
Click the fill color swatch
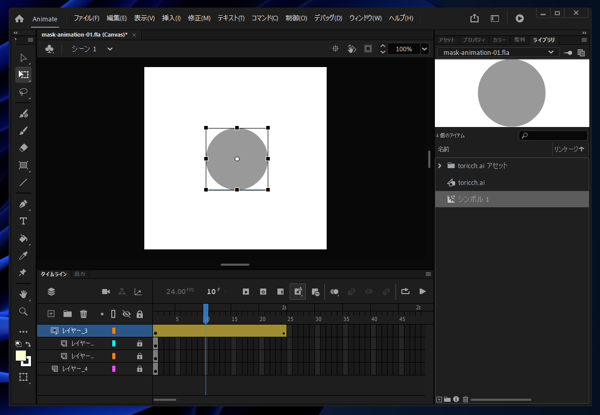(21, 355)
